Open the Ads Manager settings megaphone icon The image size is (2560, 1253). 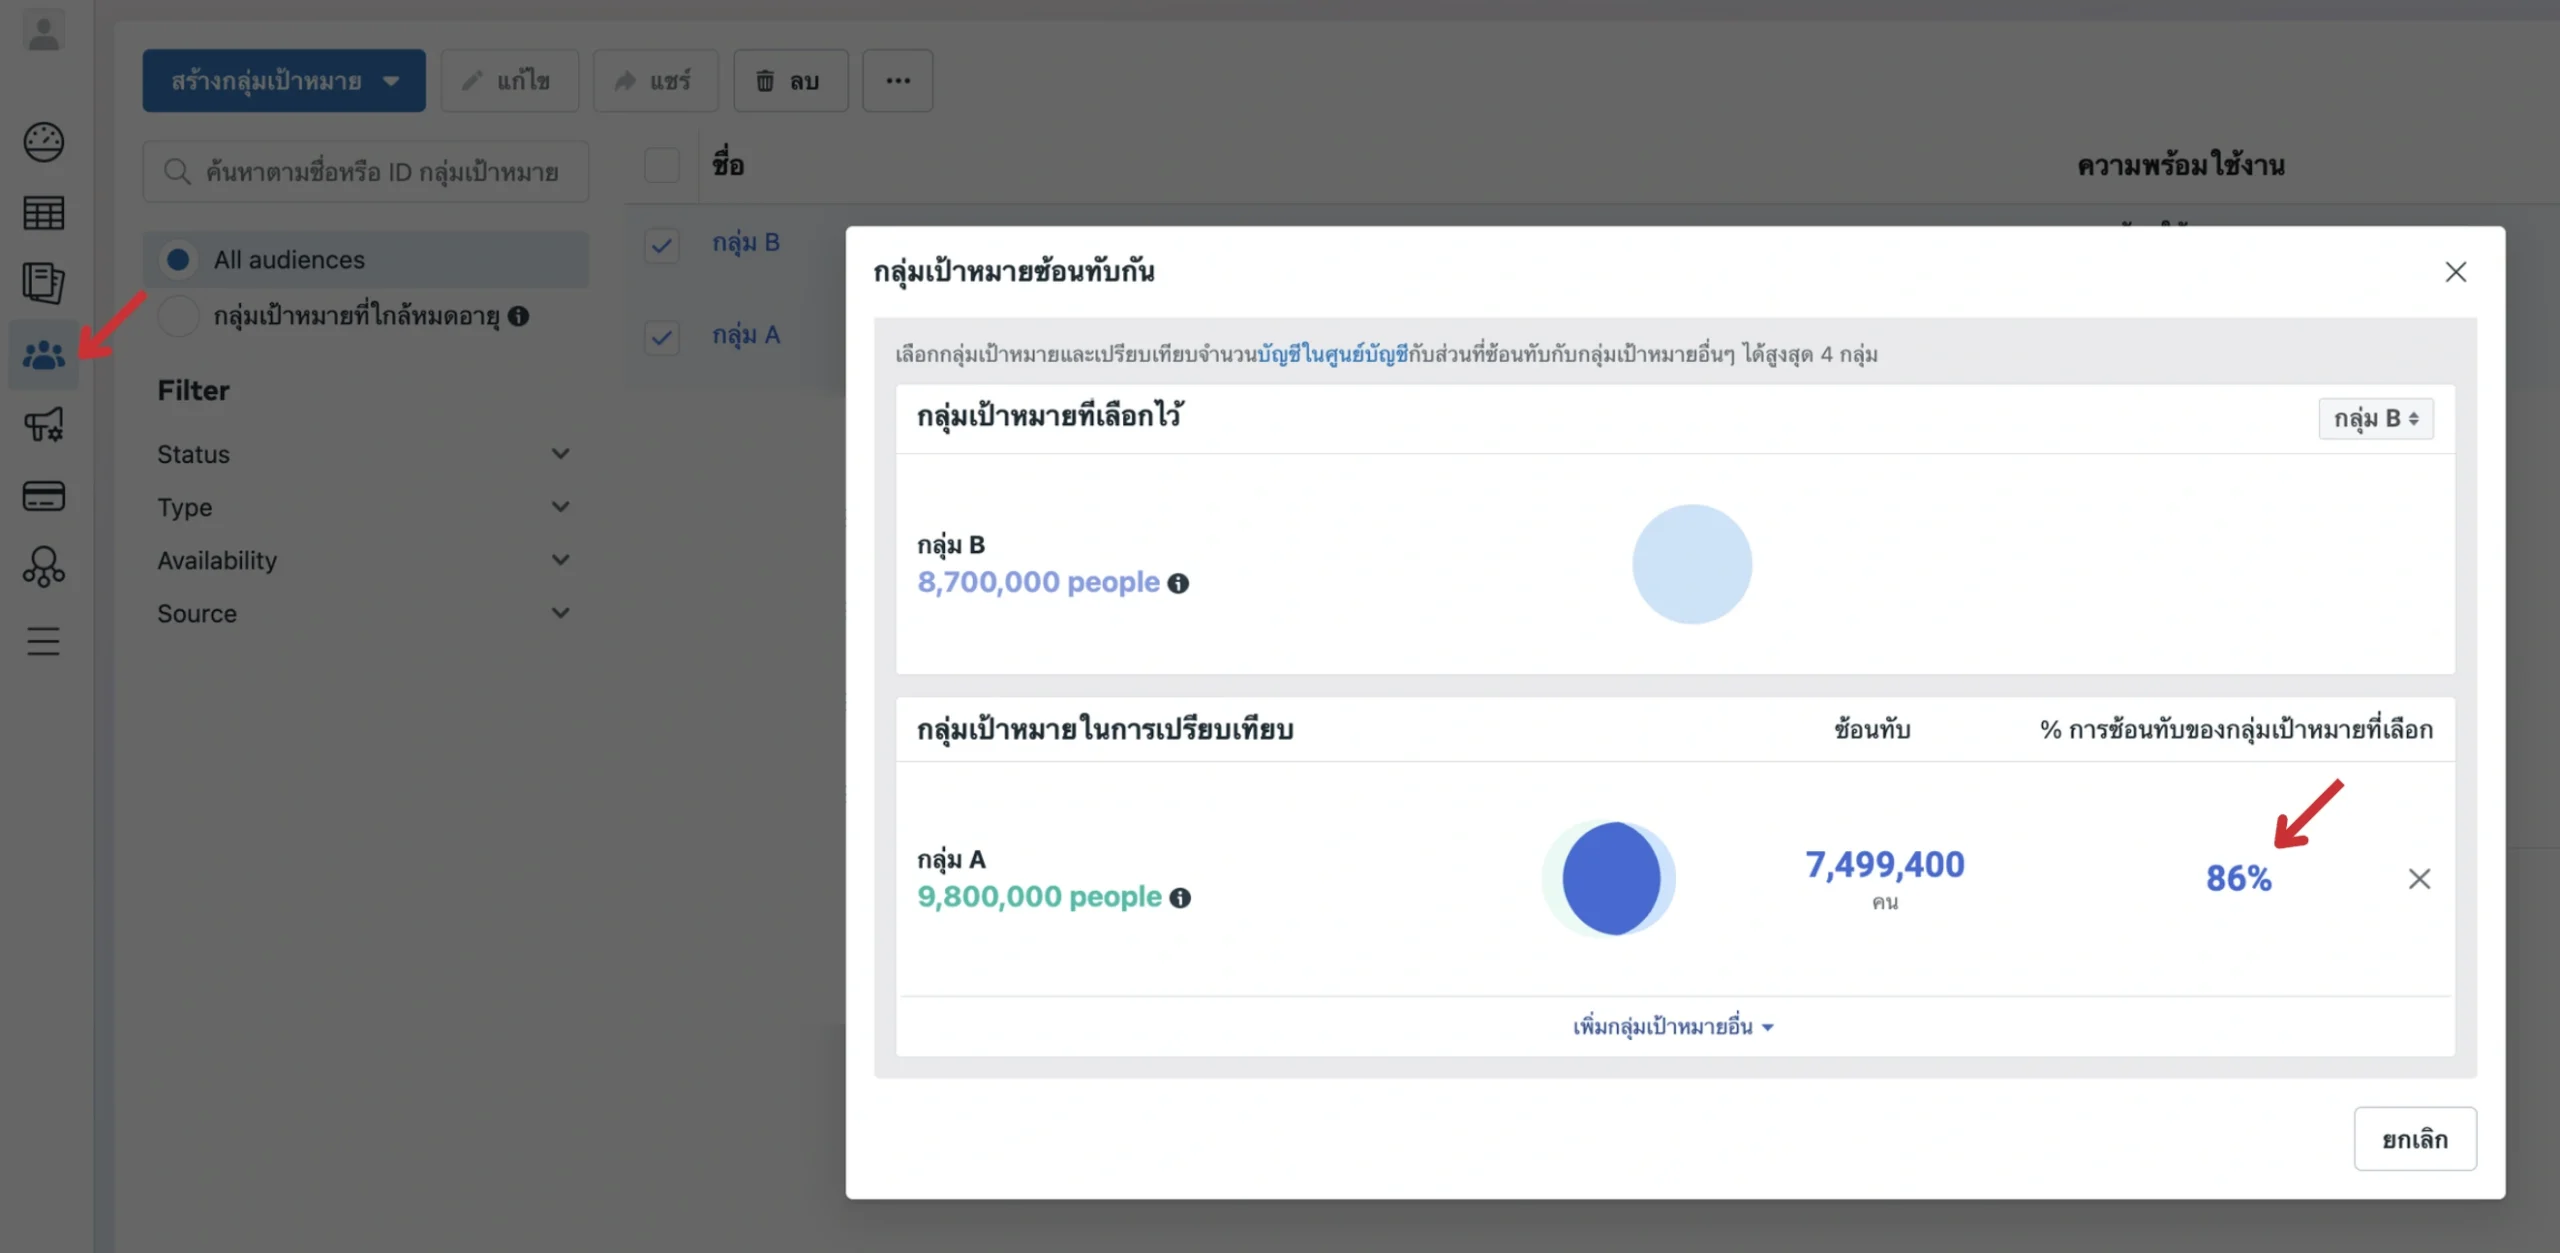point(43,424)
